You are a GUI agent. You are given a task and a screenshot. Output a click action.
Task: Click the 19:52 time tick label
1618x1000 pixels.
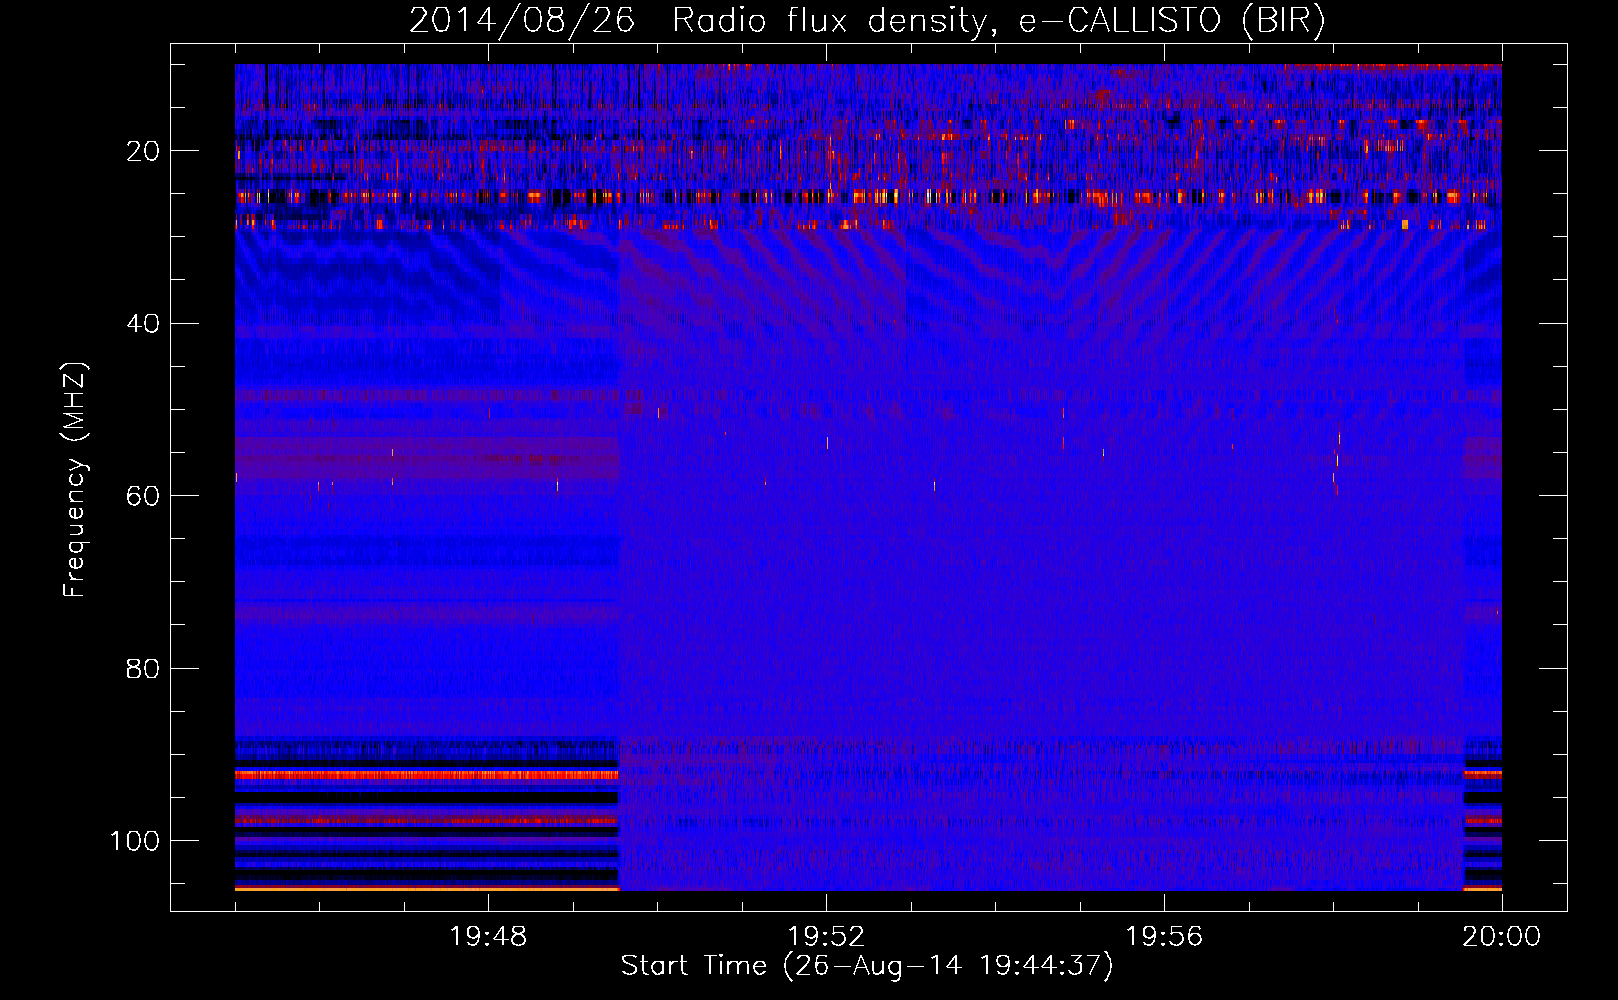click(826, 937)
